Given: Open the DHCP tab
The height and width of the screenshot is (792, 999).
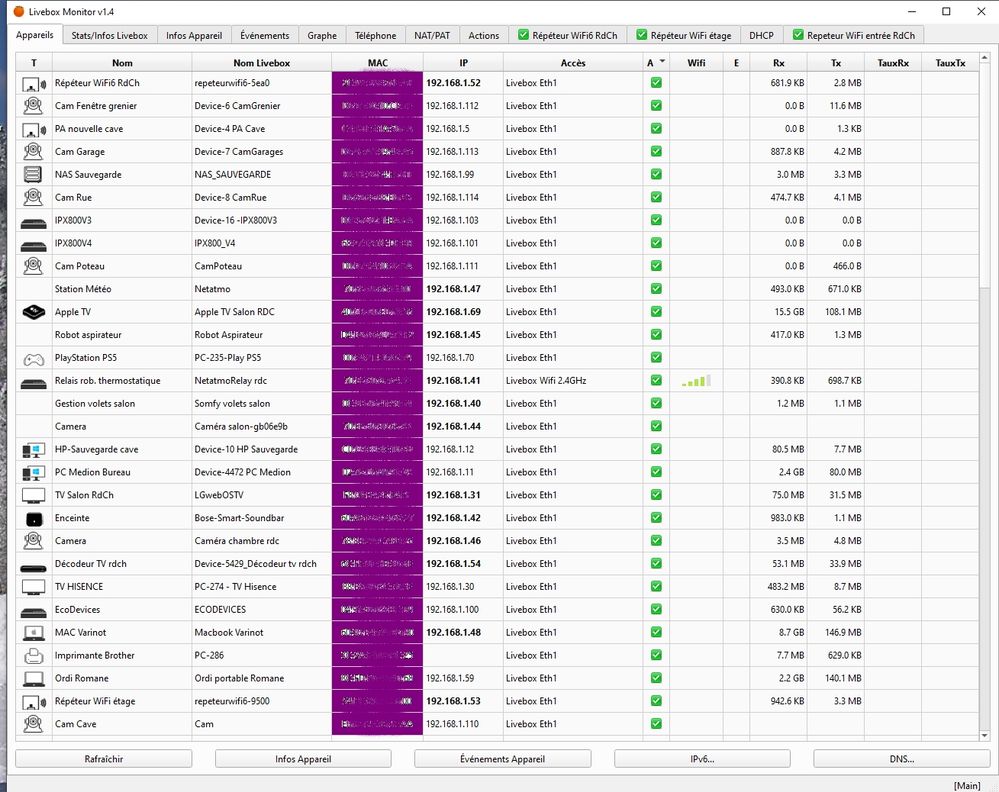Looking at the screenshot, I should point(761,35).
